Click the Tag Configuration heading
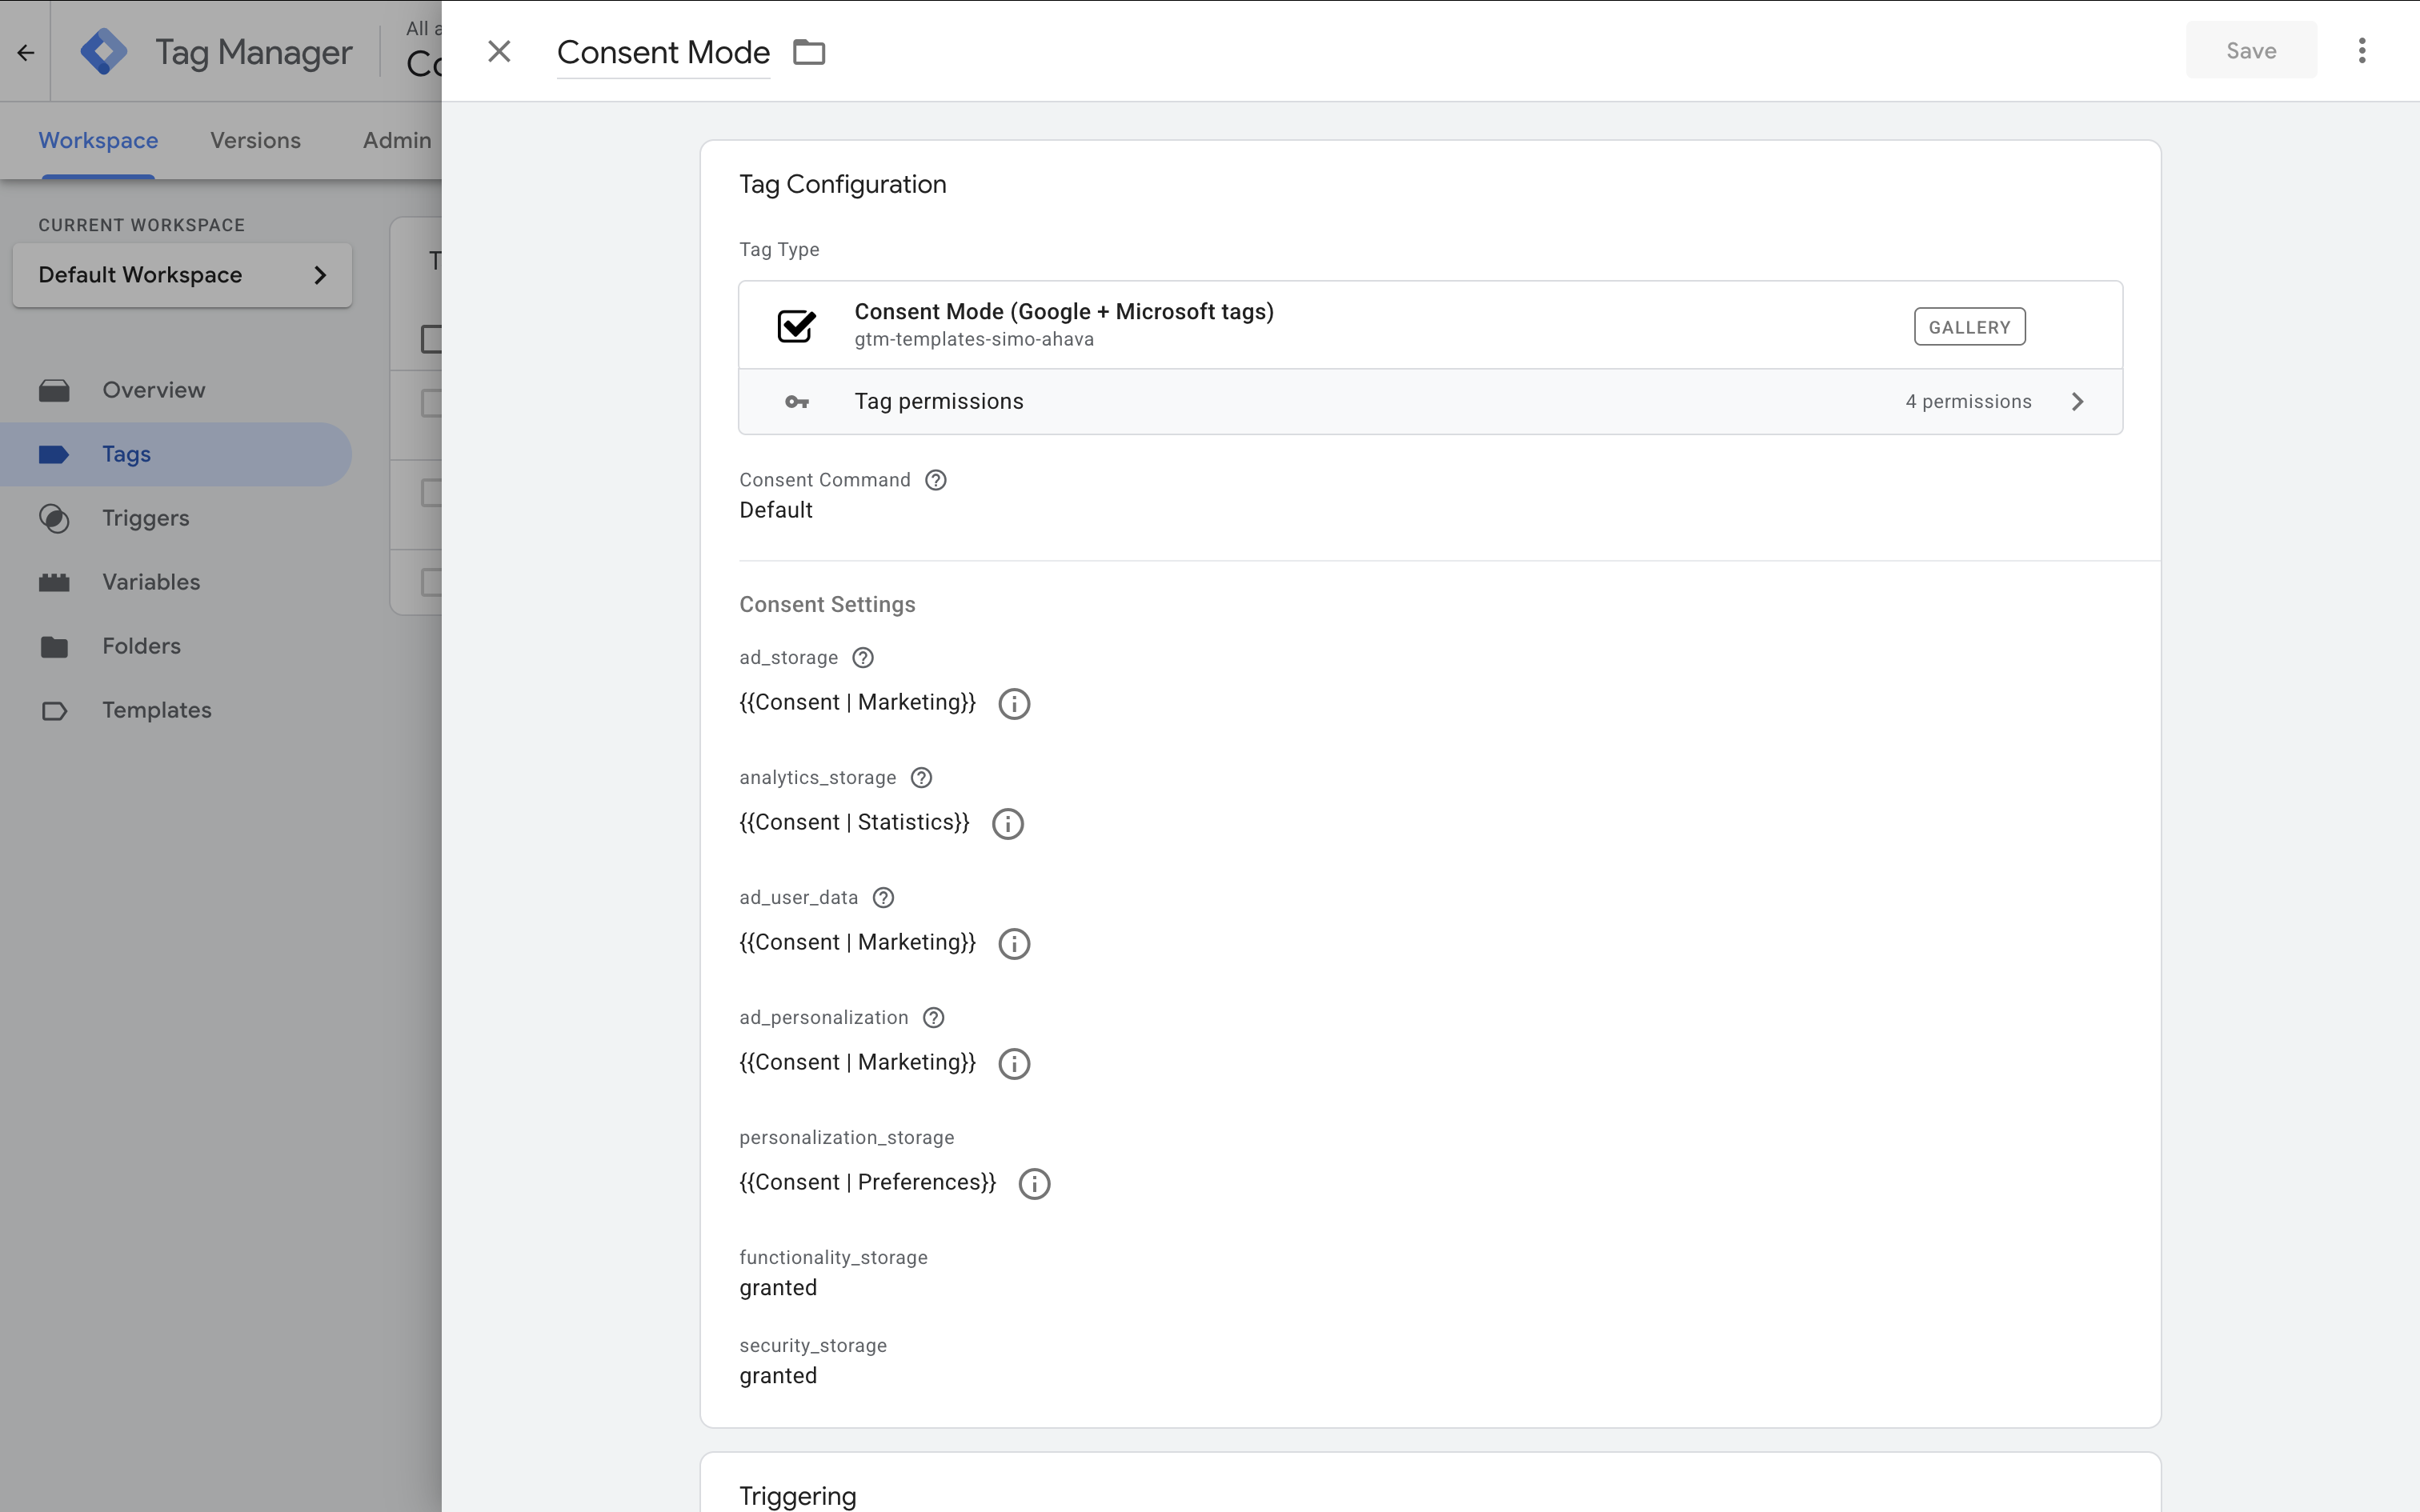This screenshot has height=1512, width=2420. 842,184
